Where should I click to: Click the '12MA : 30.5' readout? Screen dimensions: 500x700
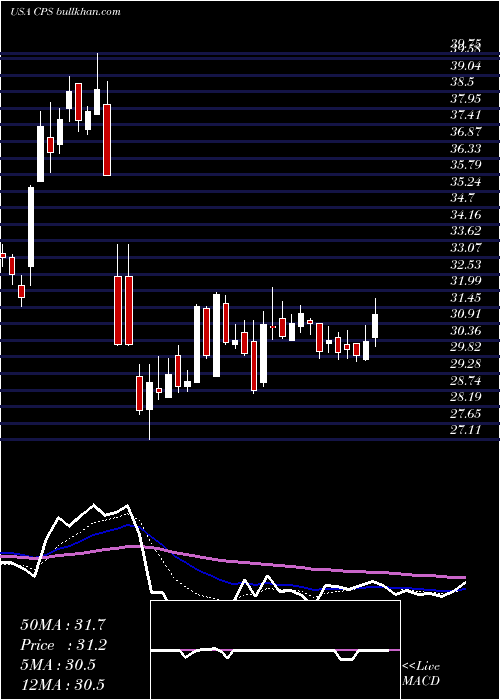[62, 684]
